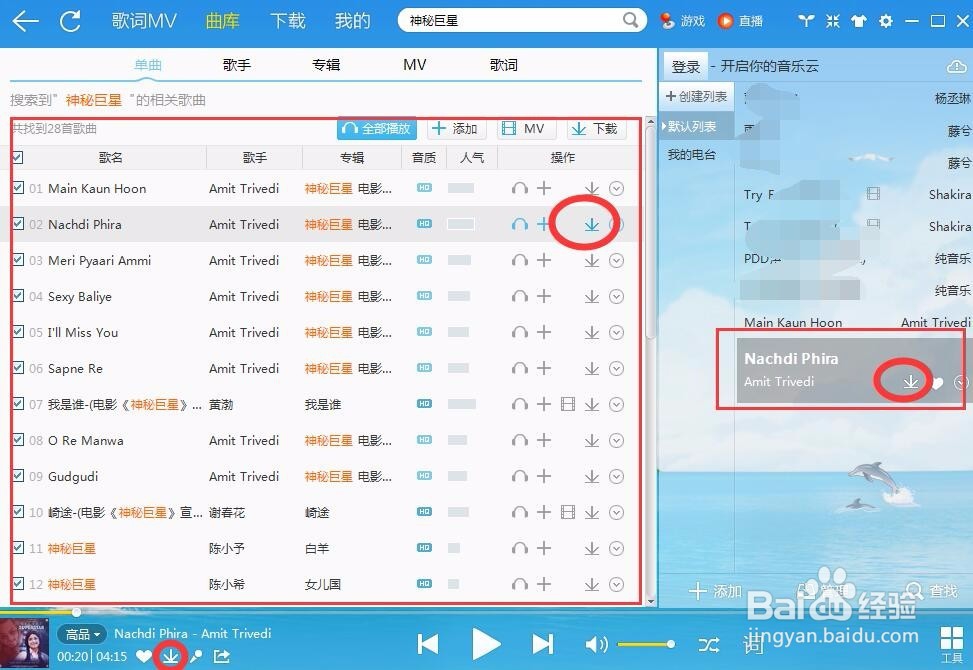The height and width of the screenshot is (670, 973).
Task: Refresh the page with reload icon
Action: tap(70, 20)
